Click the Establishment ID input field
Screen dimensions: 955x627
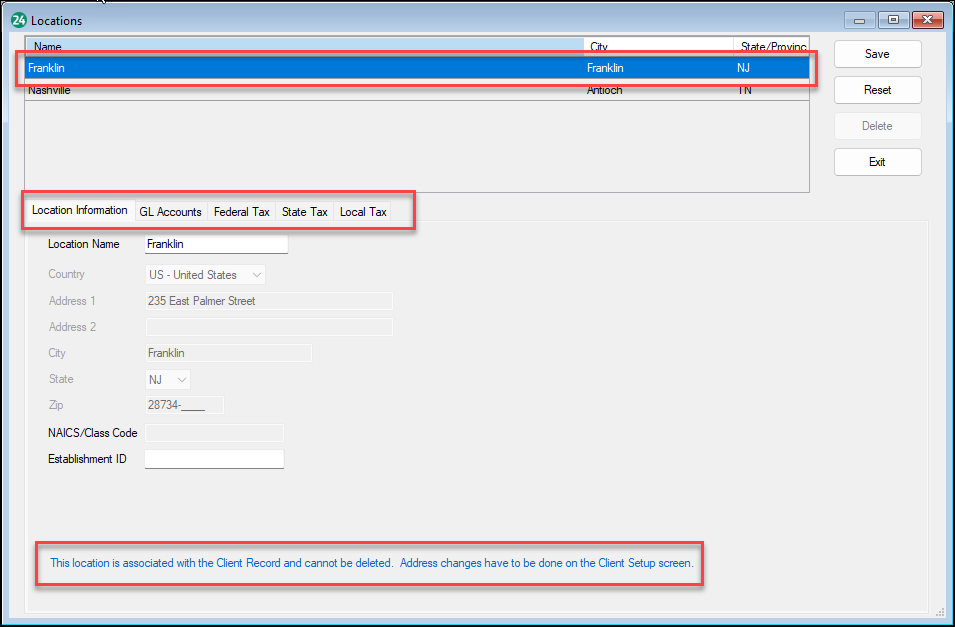pos(213,458)
